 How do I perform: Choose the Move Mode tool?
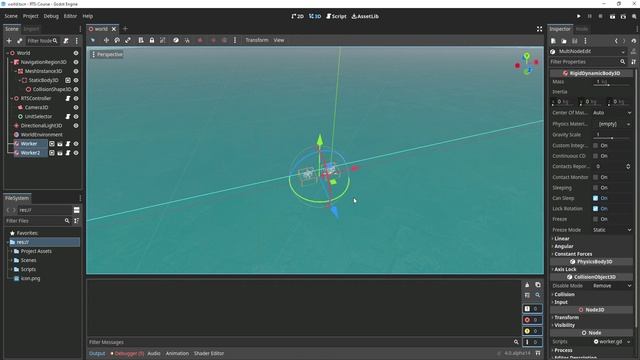point(106,40)
